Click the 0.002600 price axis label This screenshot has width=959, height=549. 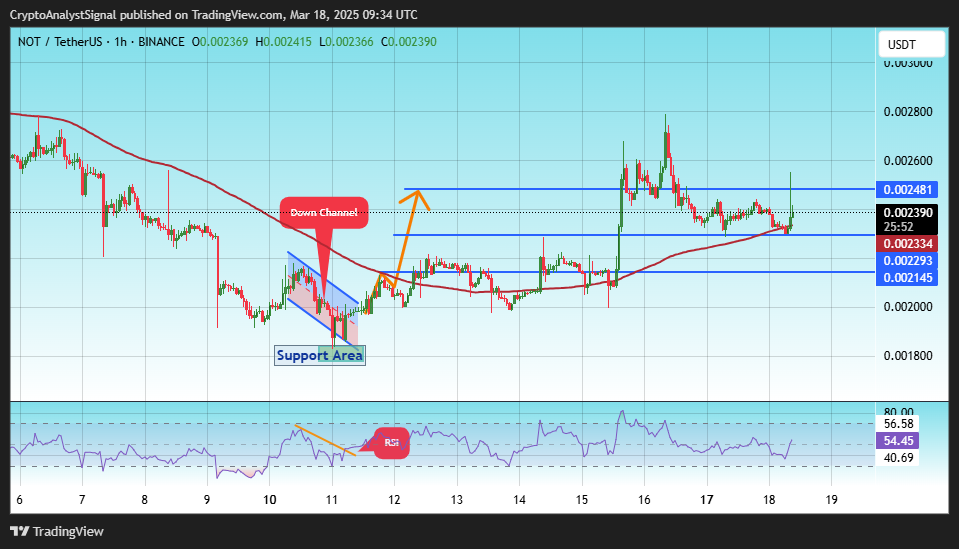(x=908, y=161)
